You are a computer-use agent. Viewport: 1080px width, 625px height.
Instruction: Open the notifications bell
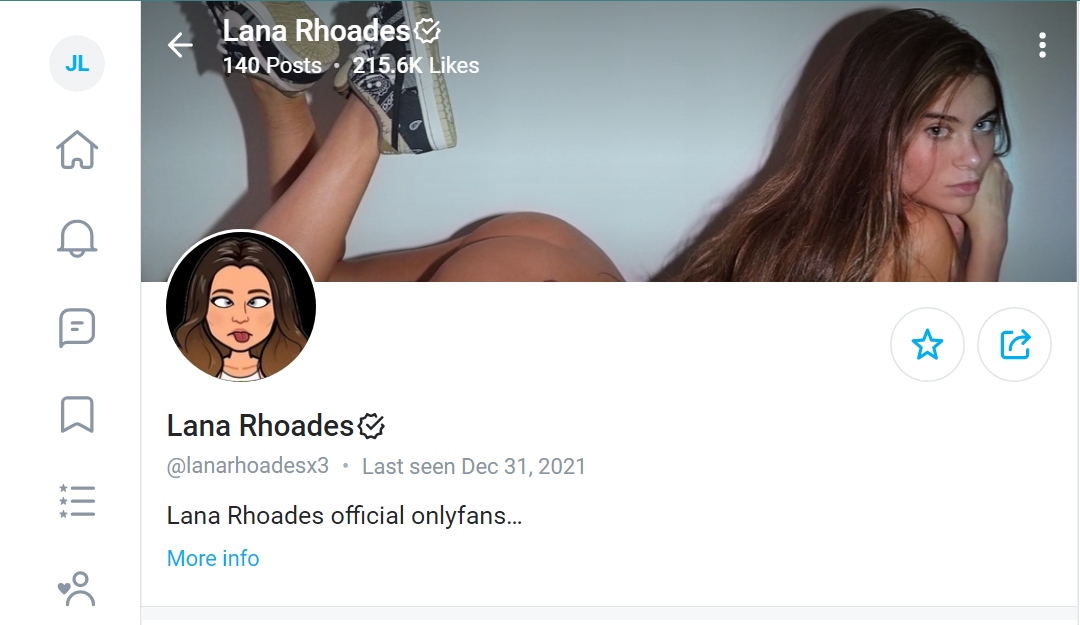point(77,238)
